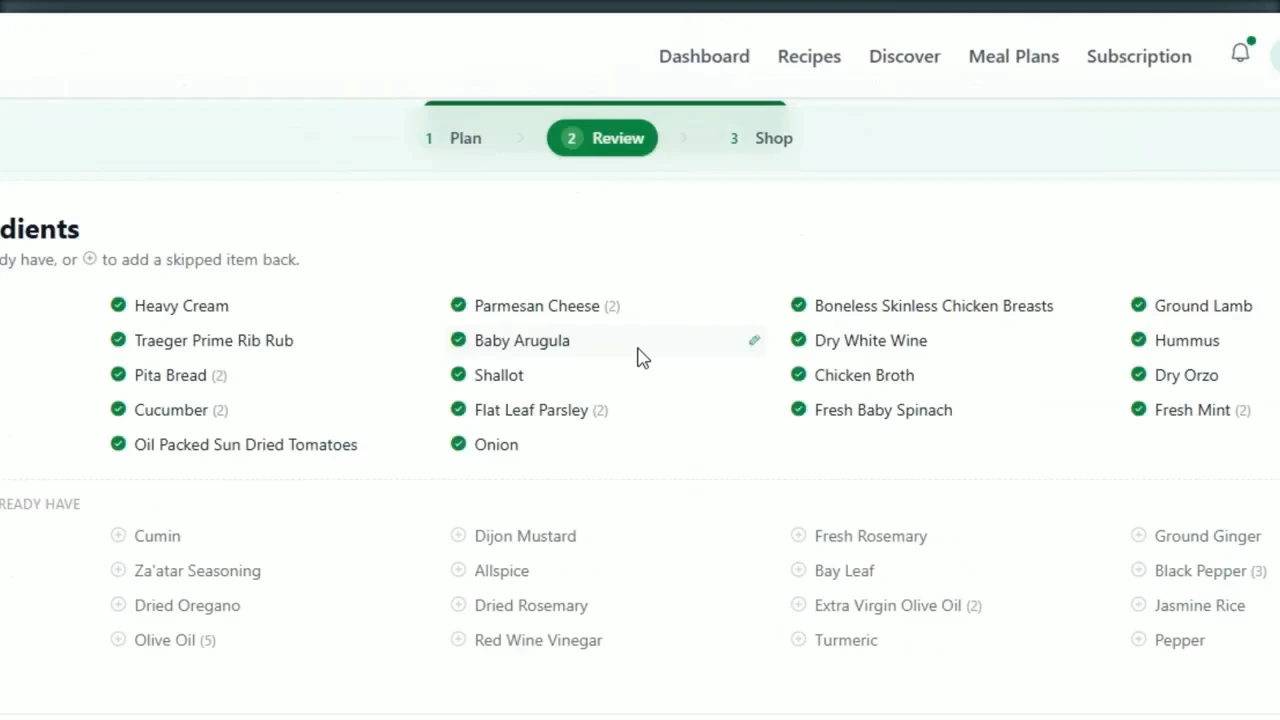This screenshot has width=1280, height=720.
Task: Select the Chicken Broth label text
Action: [864, 375]
